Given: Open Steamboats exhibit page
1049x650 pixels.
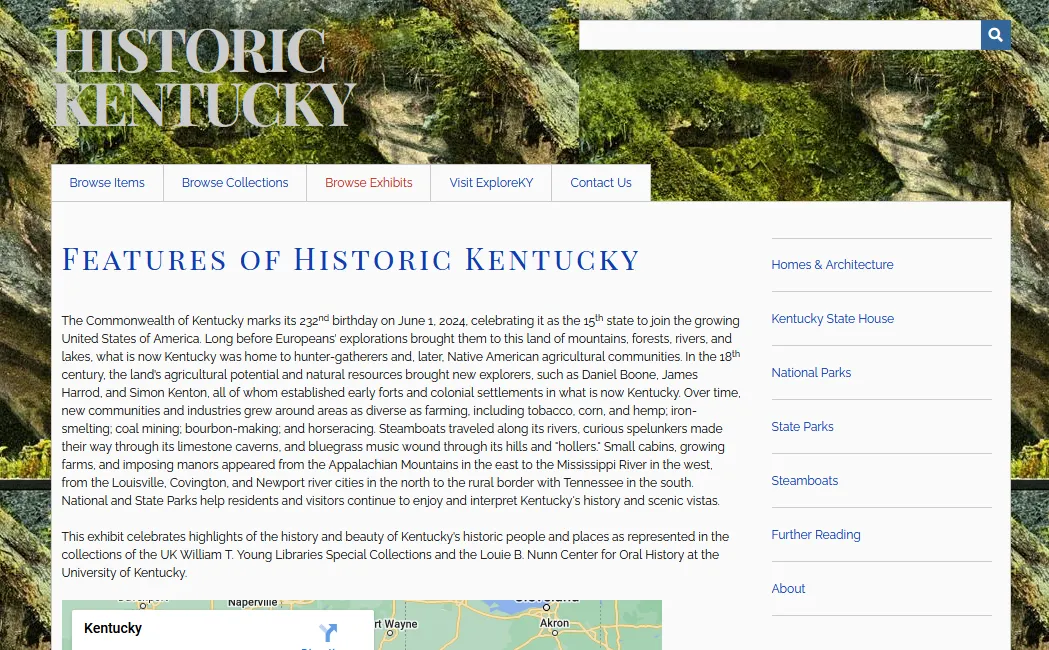Looking at the screenshot, I should (804, 481).
